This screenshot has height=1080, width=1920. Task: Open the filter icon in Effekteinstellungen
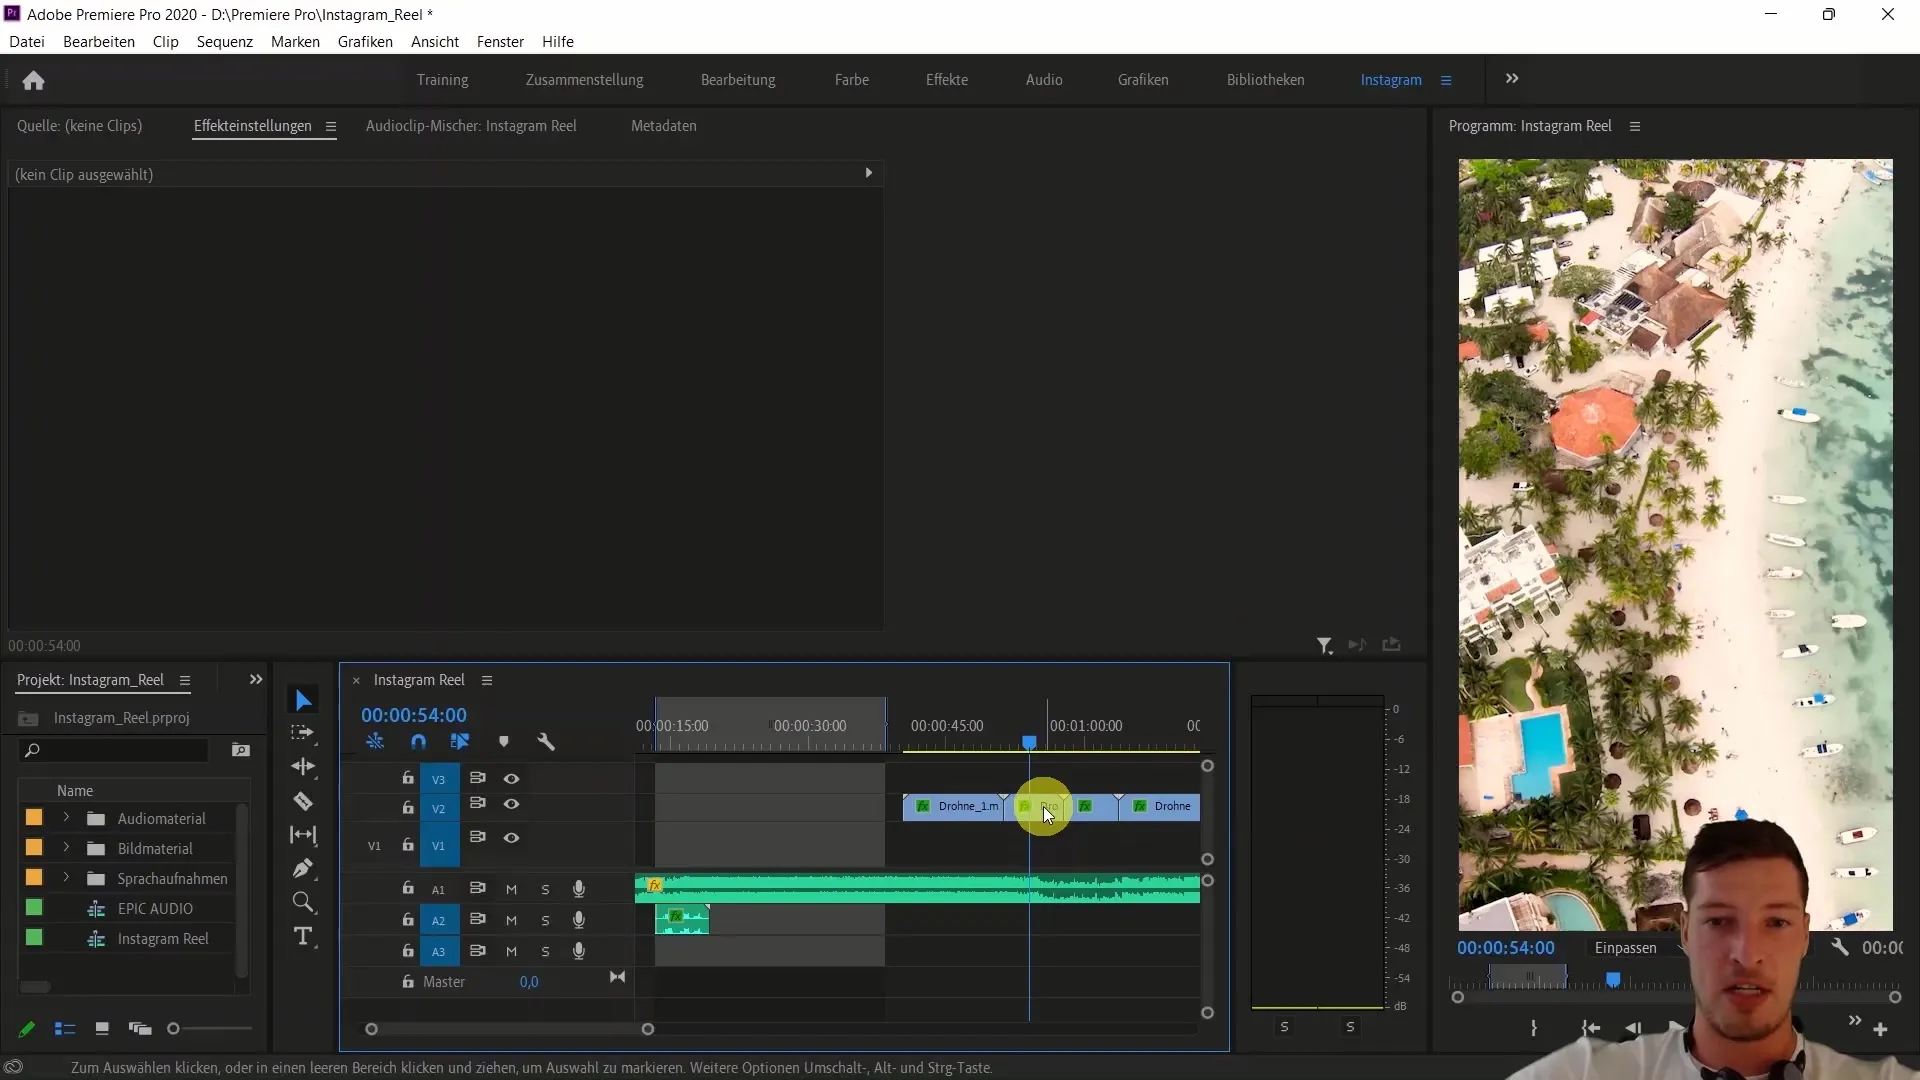point(1324,646)
